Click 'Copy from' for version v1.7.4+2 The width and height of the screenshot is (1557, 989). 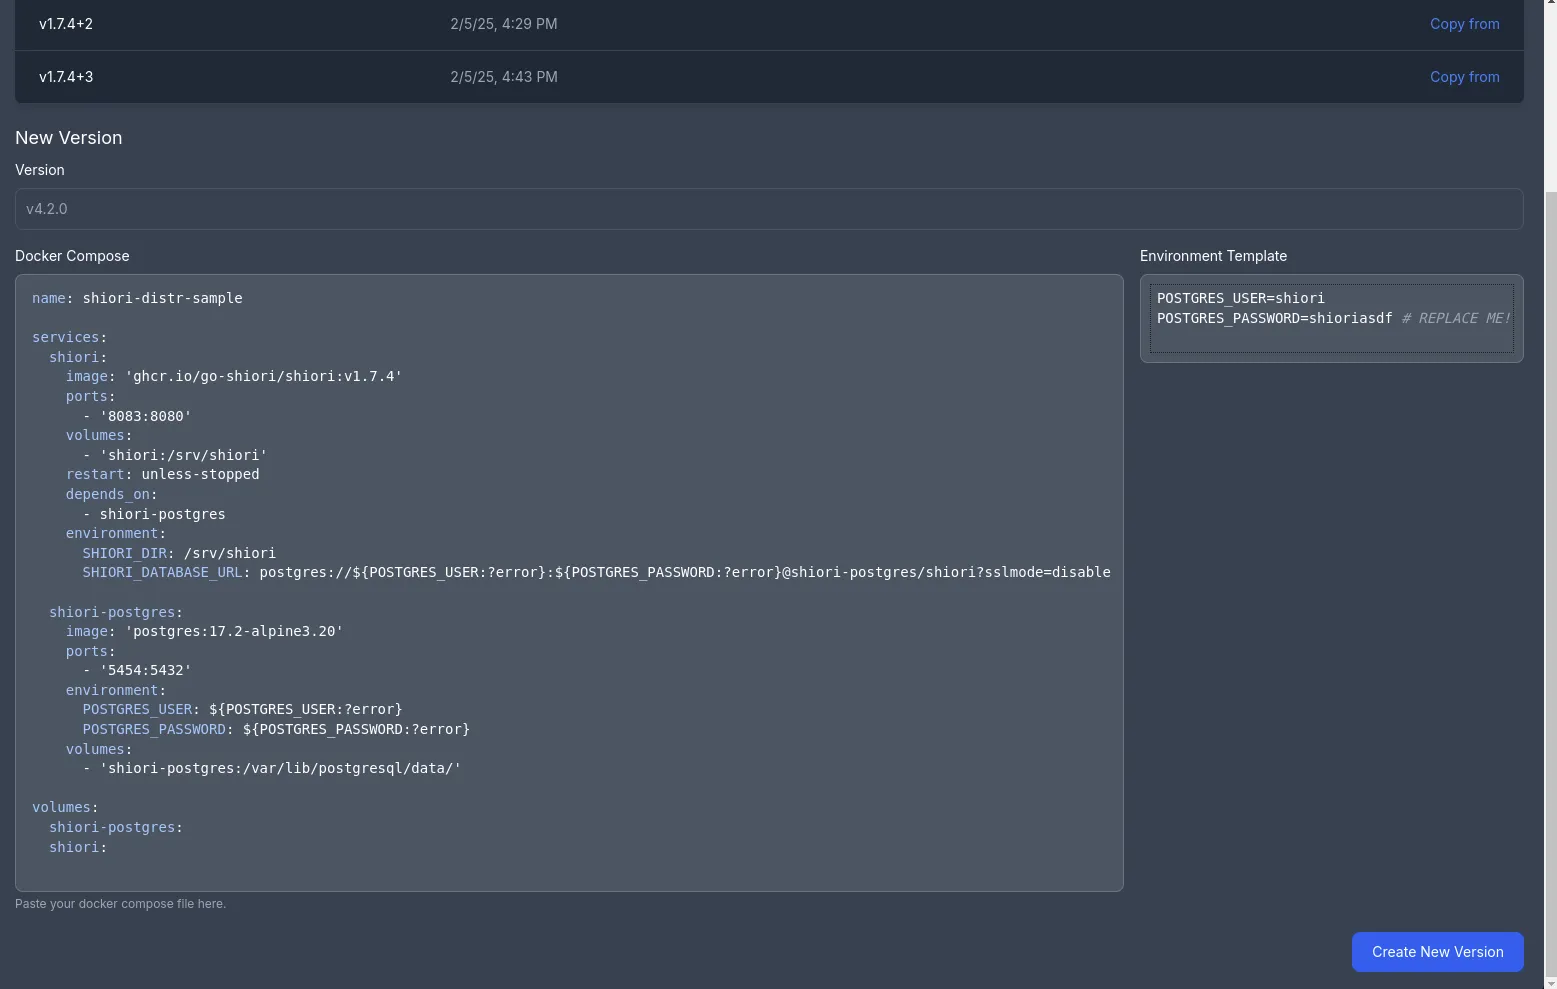tap(1464, 24)
